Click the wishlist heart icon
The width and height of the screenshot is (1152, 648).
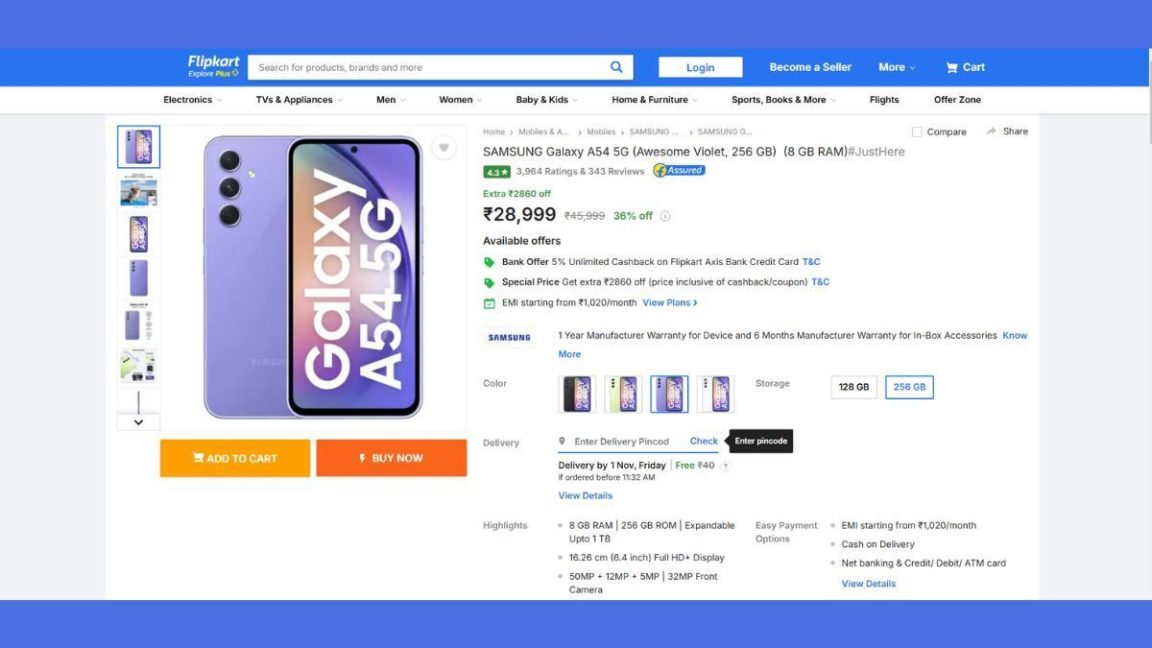tap(443, 148)
